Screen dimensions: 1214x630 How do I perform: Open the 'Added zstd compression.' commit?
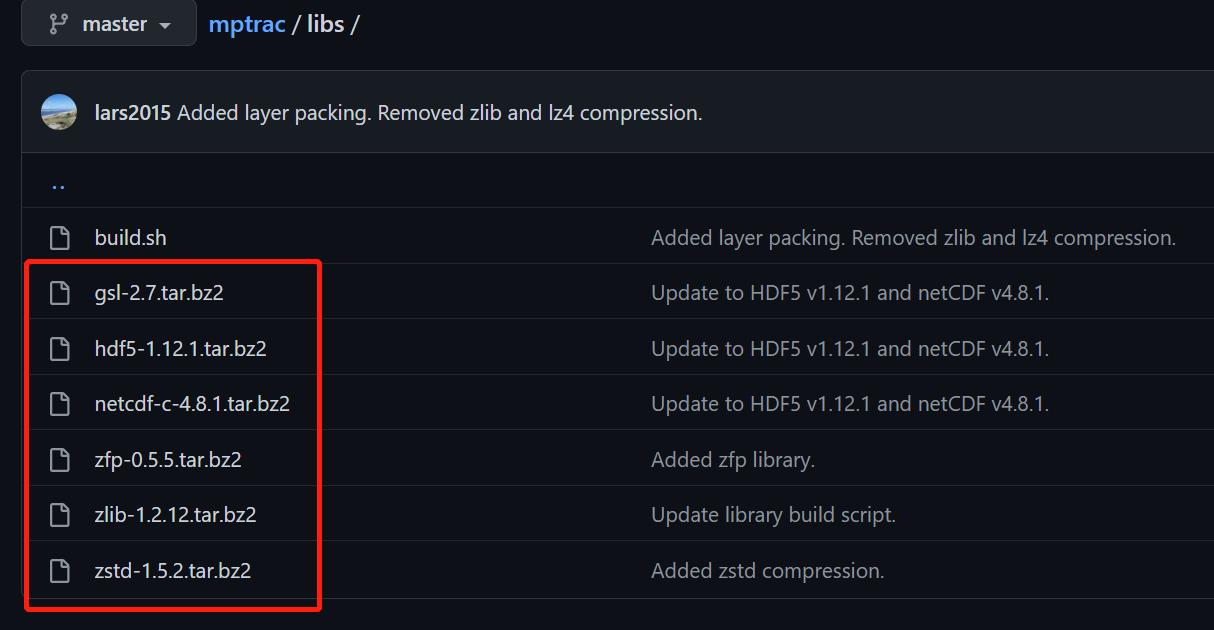[x=767, y=571]
